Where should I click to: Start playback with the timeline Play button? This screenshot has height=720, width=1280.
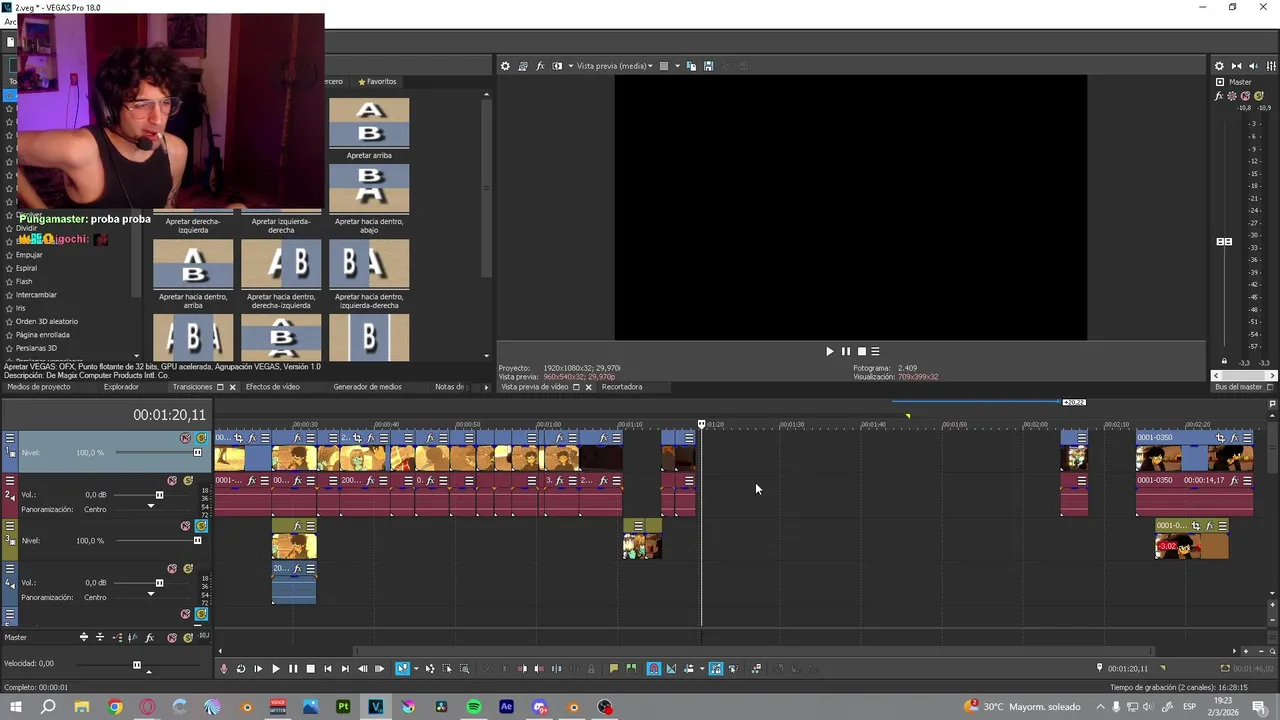(276, 669)
